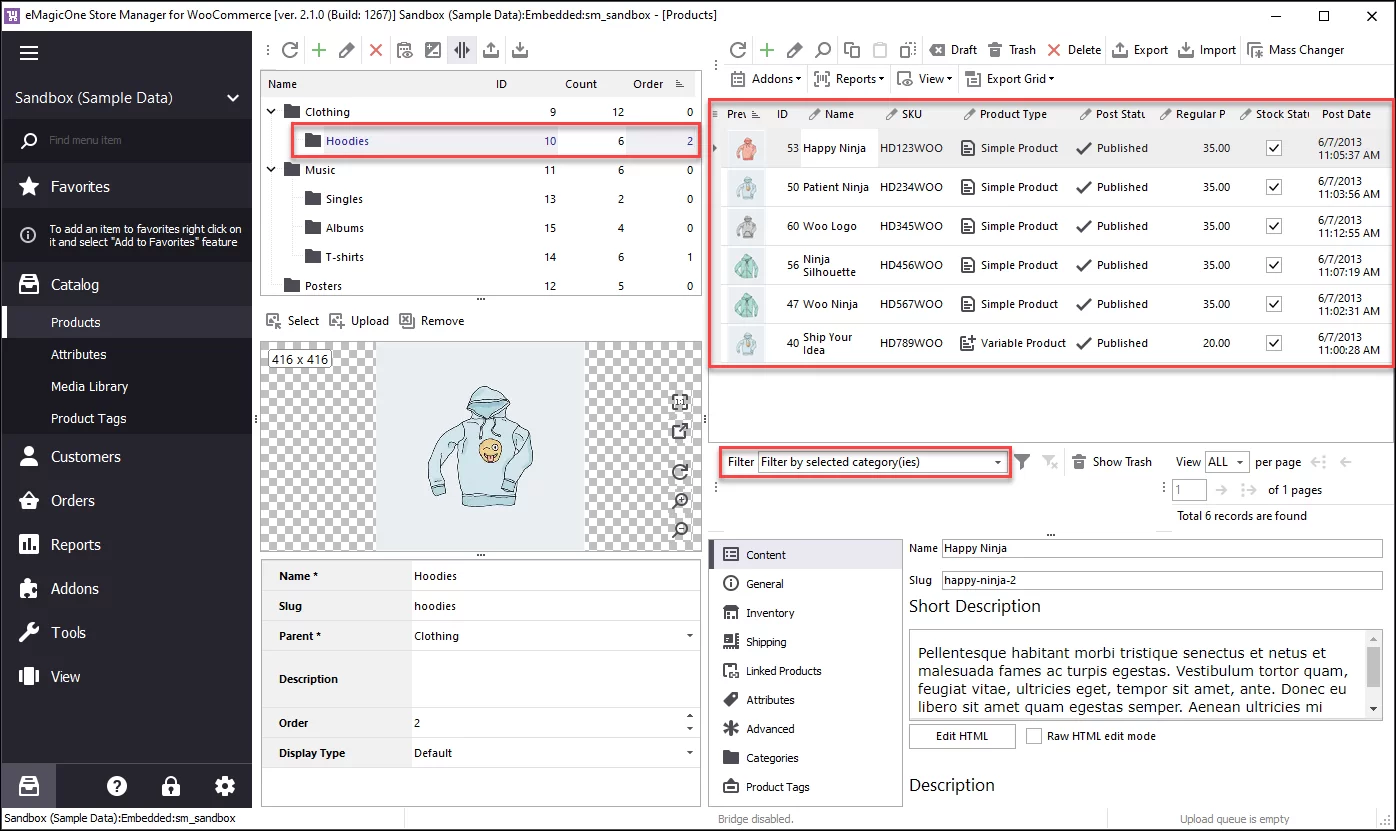View category image at 1:1 scale
1396x831 pixels.
[x=679, y=401]
